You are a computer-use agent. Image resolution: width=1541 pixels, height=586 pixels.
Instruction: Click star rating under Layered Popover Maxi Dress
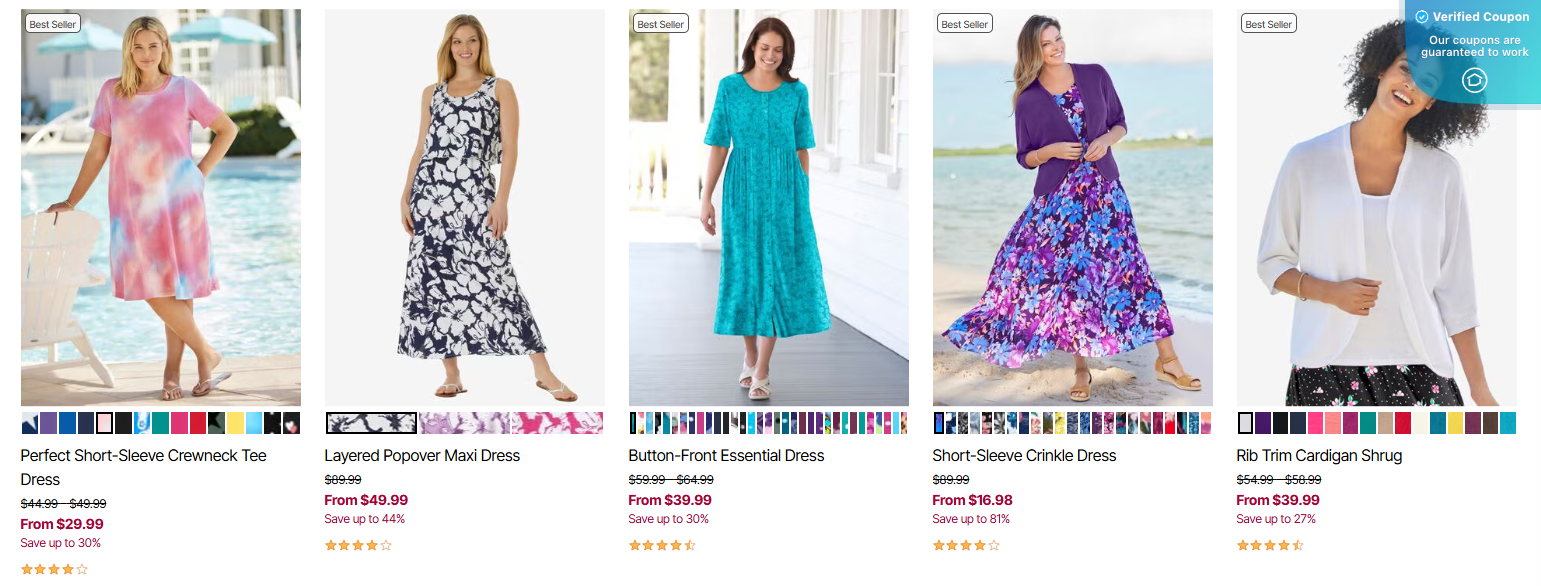coord(358,545)
